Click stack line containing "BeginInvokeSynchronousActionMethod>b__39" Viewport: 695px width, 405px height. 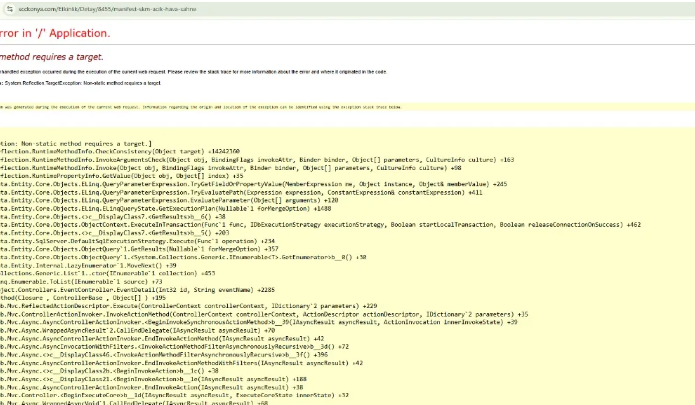[x=259, y=322]
